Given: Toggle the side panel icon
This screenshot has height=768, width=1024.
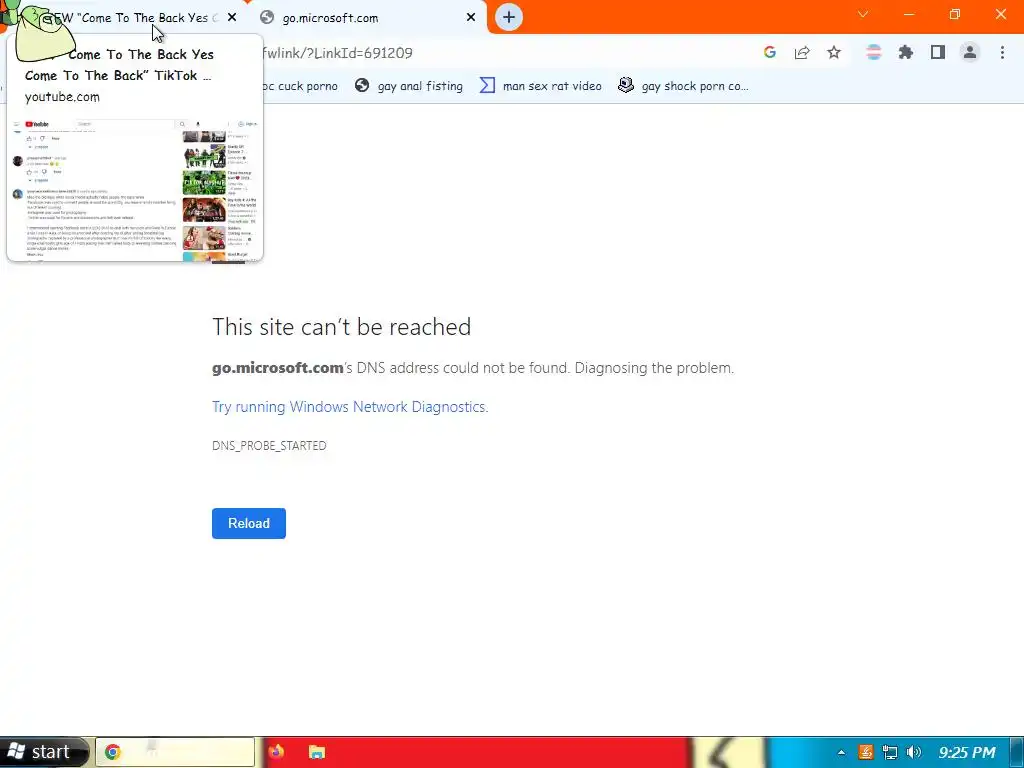Looking at the screenshot, I should pos(938,52).
